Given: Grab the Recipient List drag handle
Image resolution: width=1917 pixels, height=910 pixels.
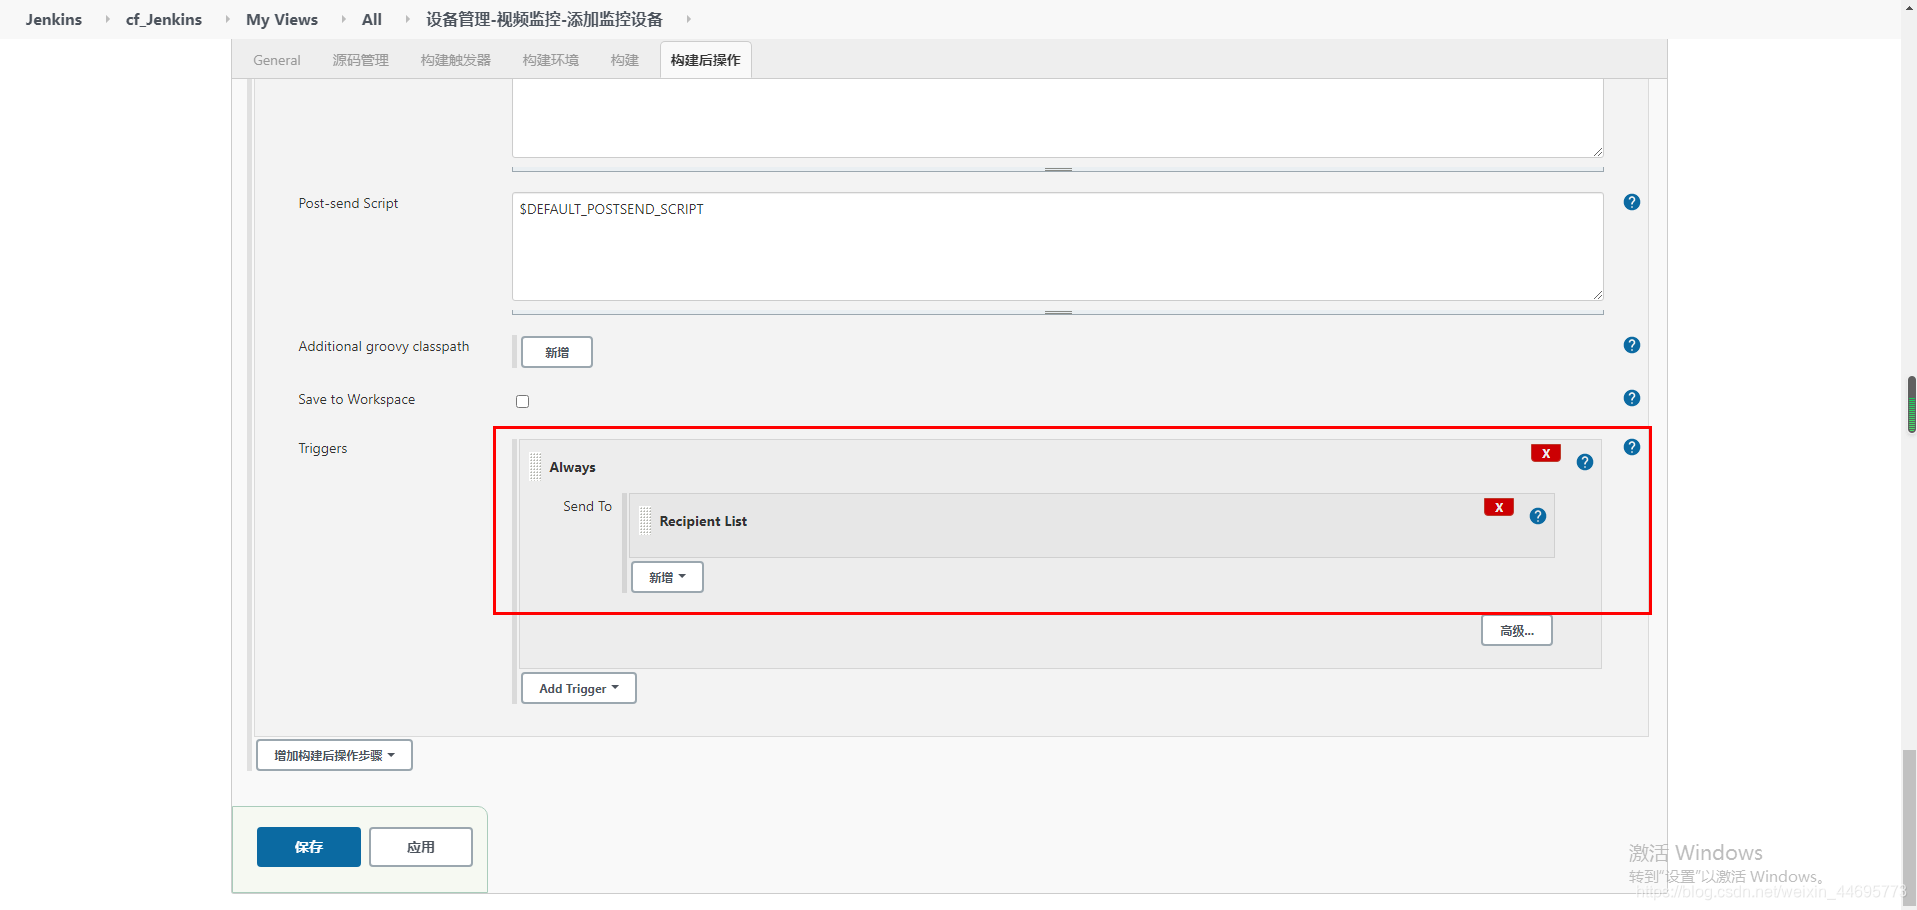Looking at the screenshot, I should (x=645, y=520).
